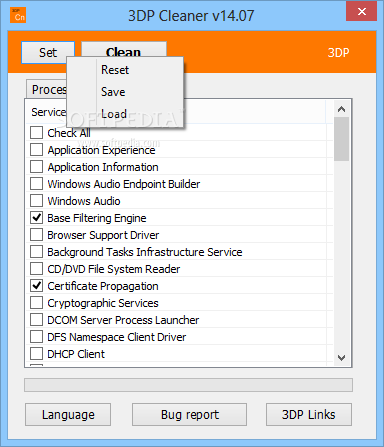Check the DHCP Client box
This screenshot has width=384, height=447.
click(36, 353)
